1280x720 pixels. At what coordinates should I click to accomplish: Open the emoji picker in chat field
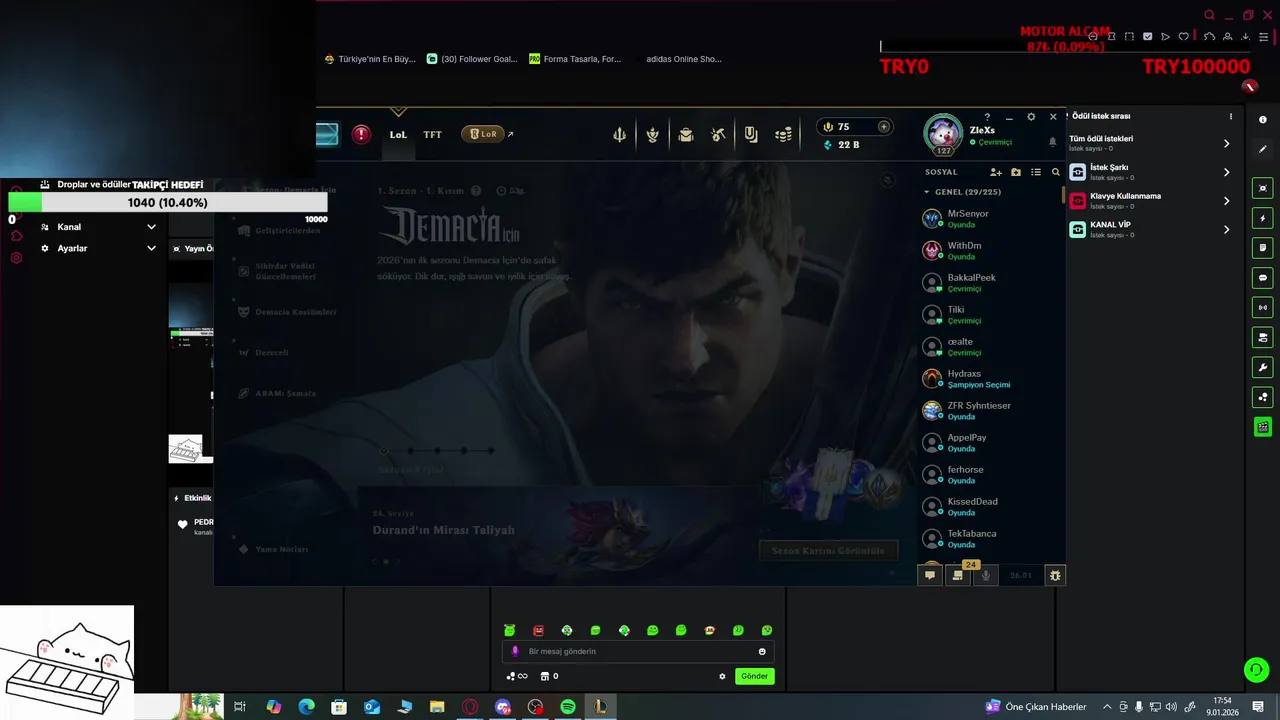[x=762, y=652]
